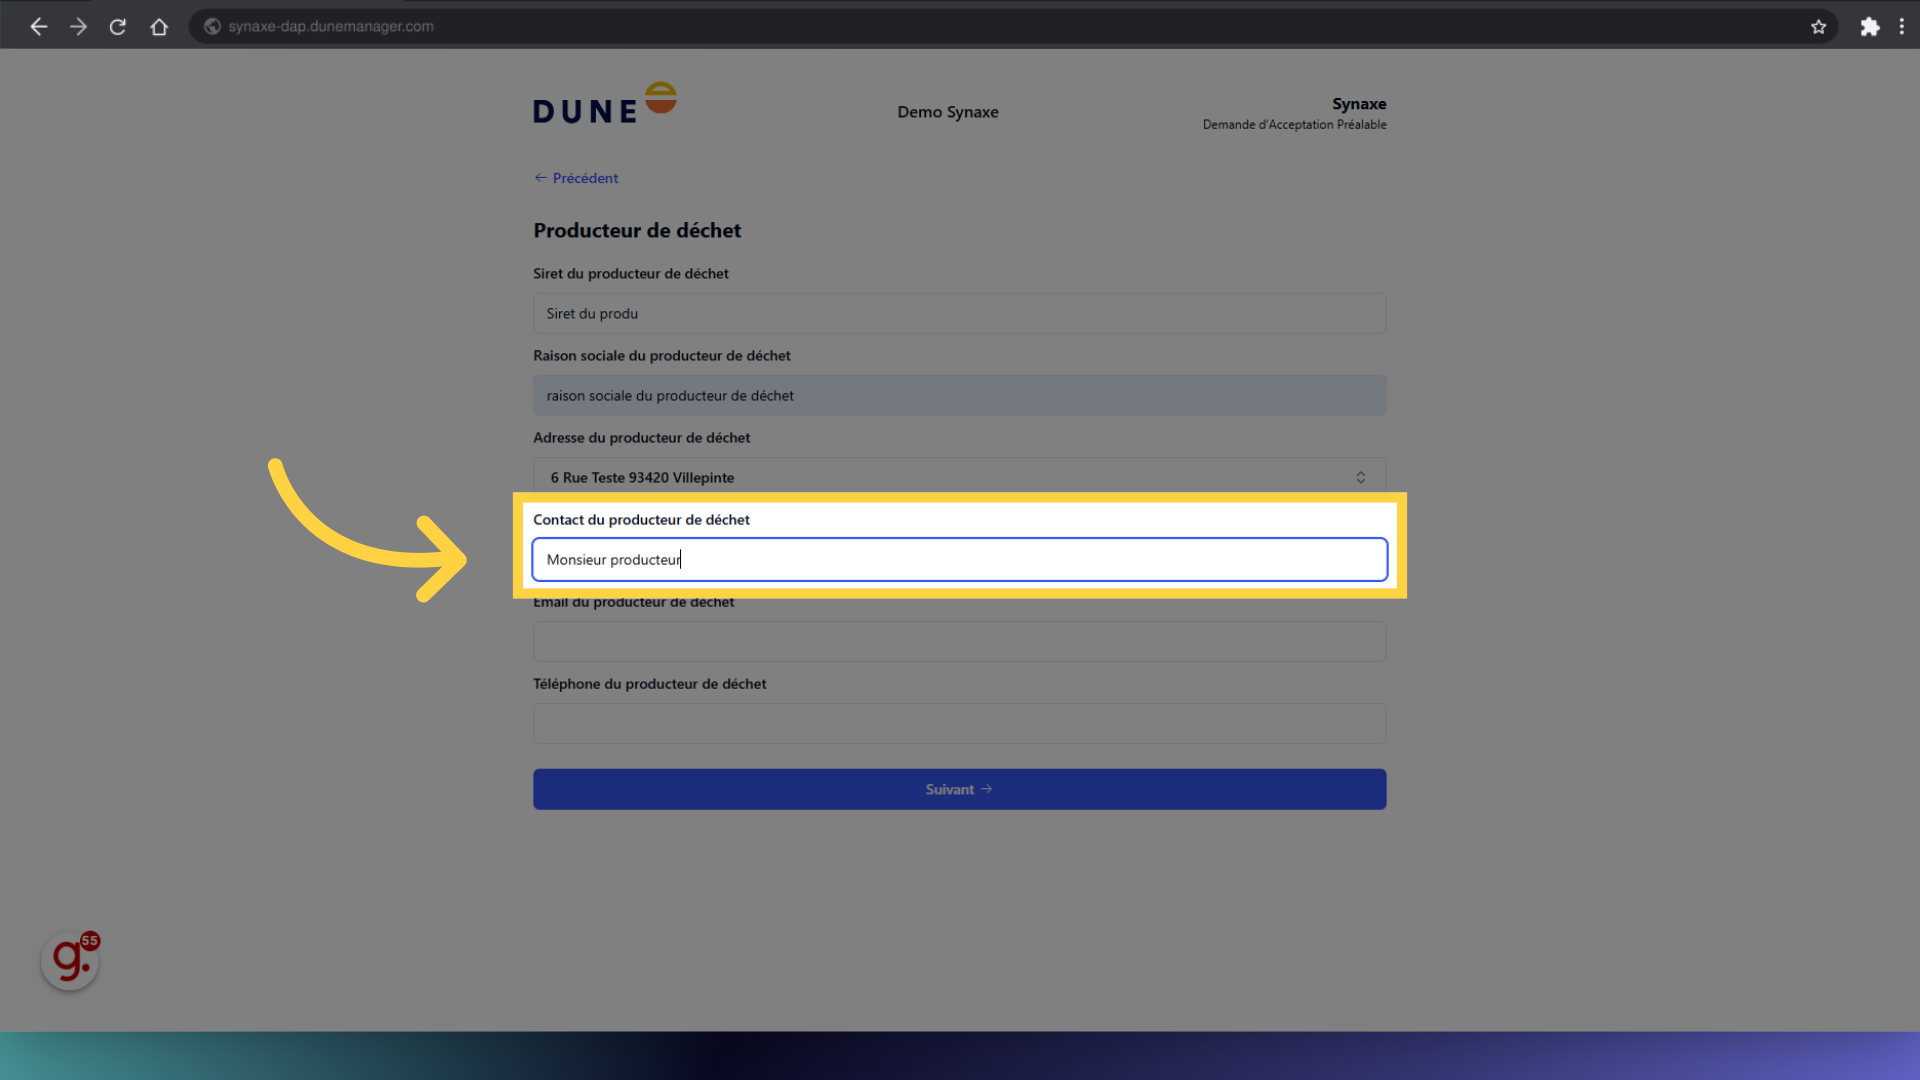The width and height of the screenshot is (1920, 1080).
Task: Focus the Siret du producteur field
Action: [959, 313]
